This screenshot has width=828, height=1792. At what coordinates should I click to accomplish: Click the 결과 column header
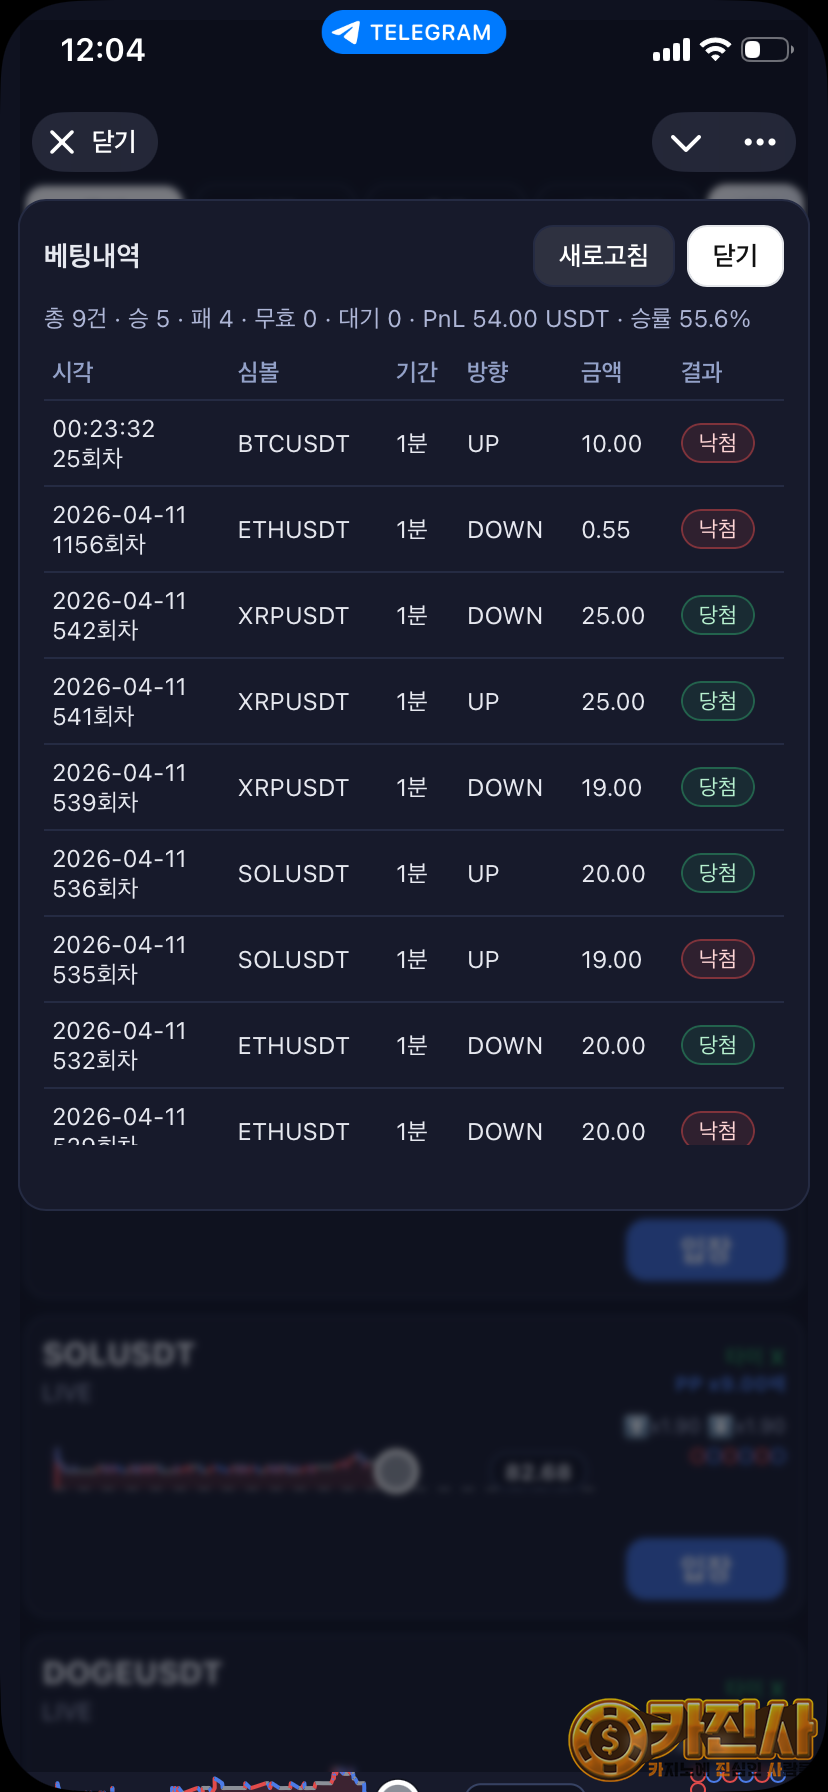point(701,372)
